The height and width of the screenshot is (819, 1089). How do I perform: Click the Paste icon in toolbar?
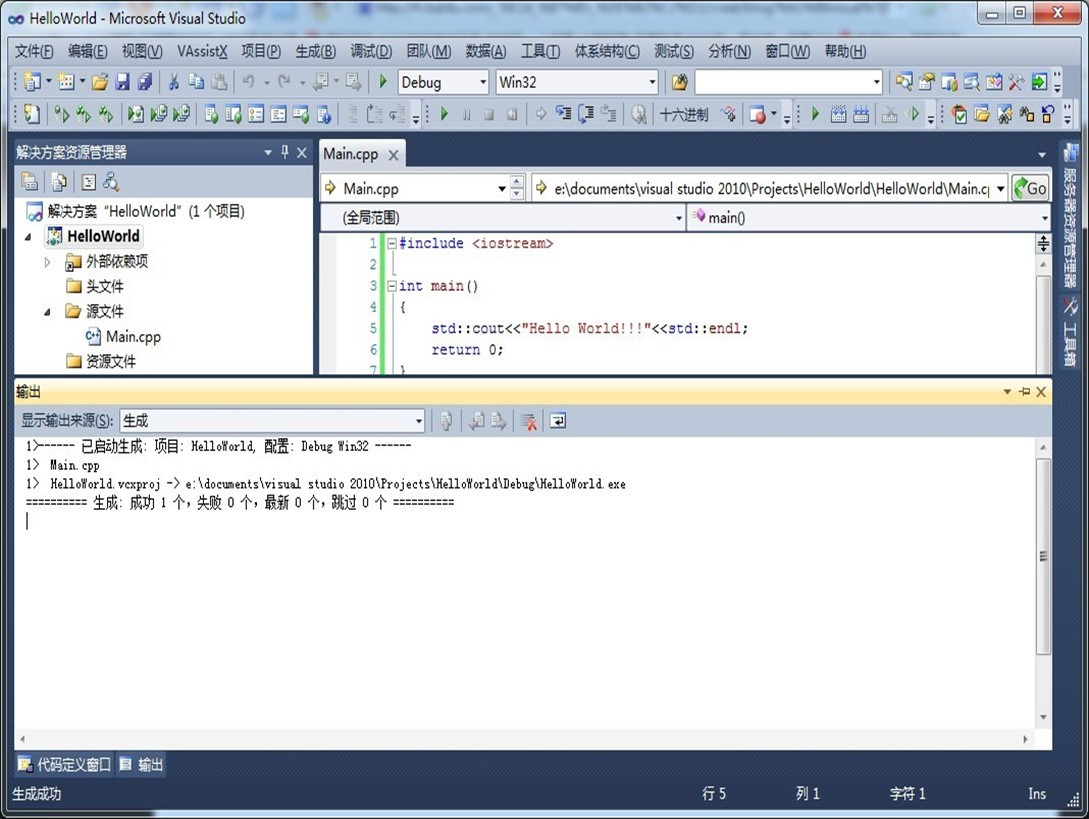point(219,82)
